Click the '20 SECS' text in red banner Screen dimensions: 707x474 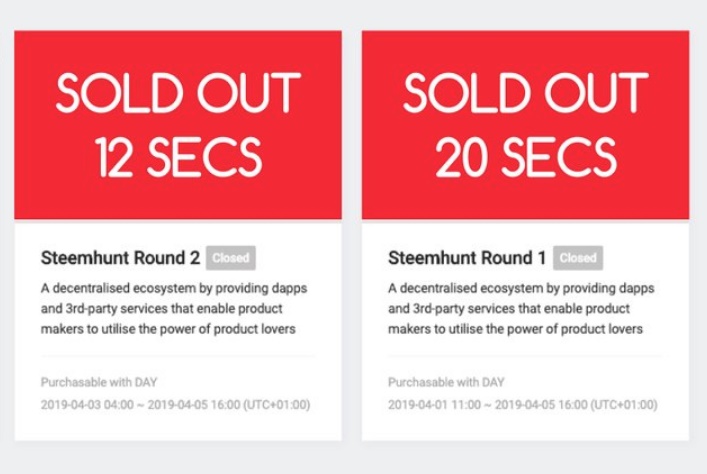(x=525, y=157)
